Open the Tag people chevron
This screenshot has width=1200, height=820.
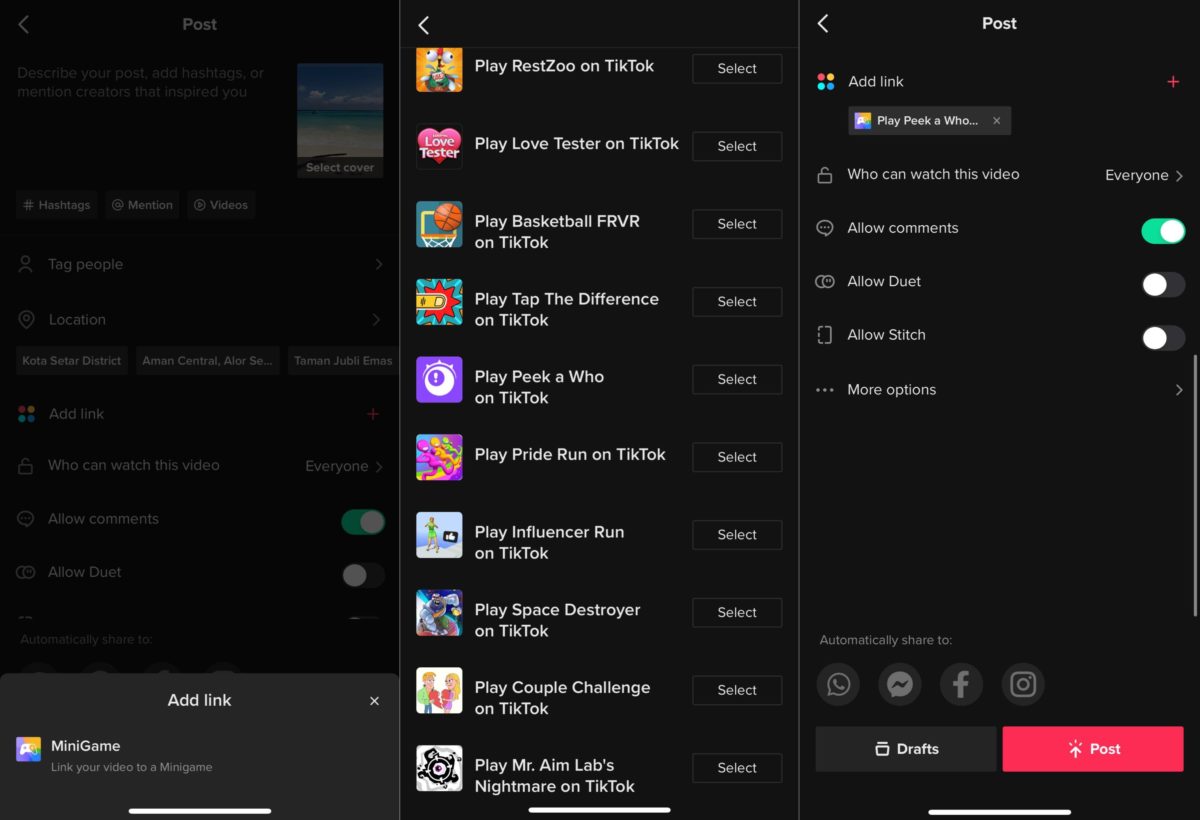(379, 265)
